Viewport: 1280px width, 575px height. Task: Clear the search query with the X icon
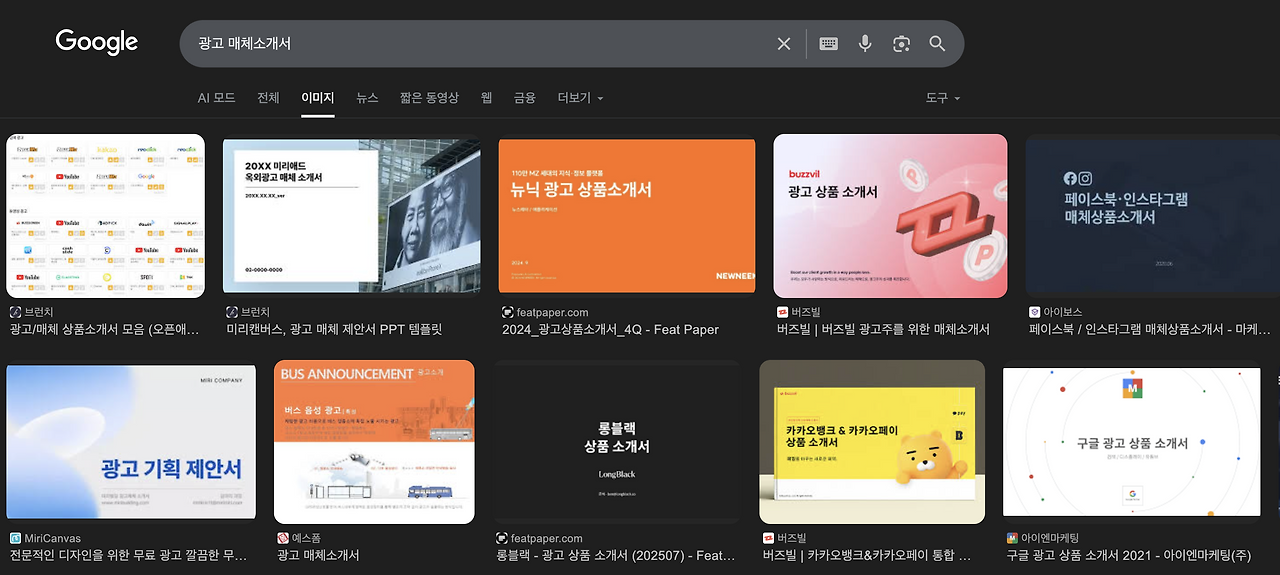(784, 44)
